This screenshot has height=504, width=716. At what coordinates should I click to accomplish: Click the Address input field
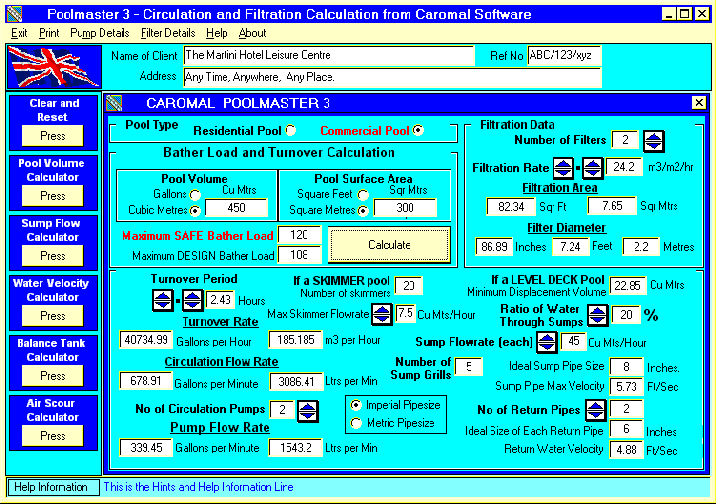[x=392, y=78]
